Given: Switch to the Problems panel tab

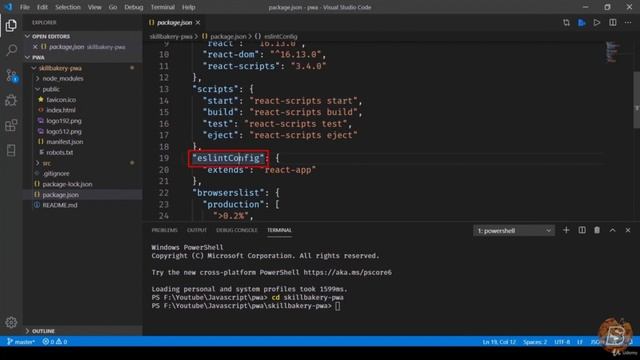Looking at the screenshot, I should pos(164,230).
